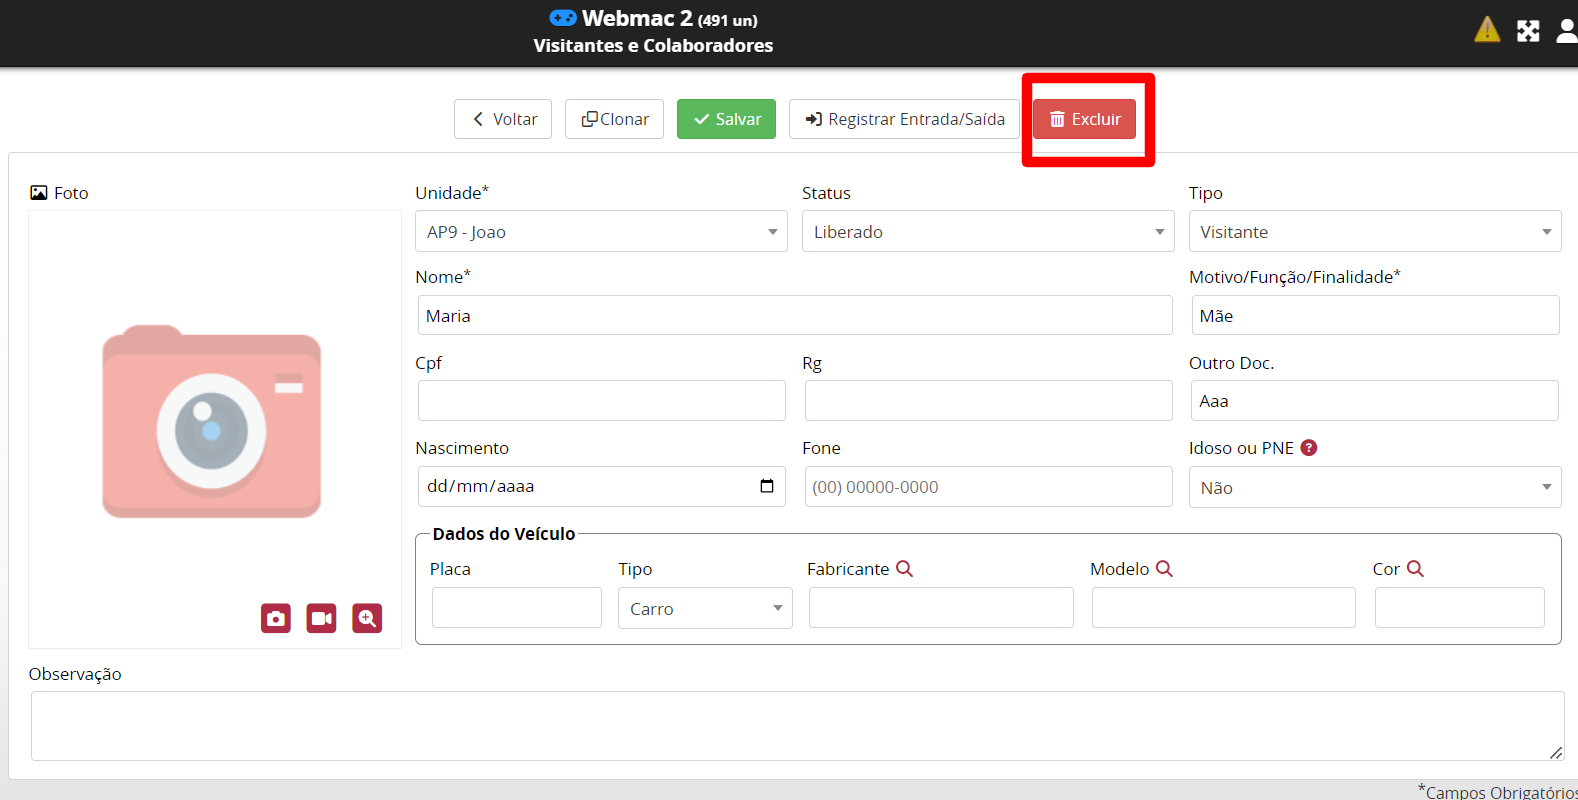The height and width of the screenshot is (800, 1578).
Task: Expand the vehicle Tipo dropdown showing Carro
Action: point(705,608)
